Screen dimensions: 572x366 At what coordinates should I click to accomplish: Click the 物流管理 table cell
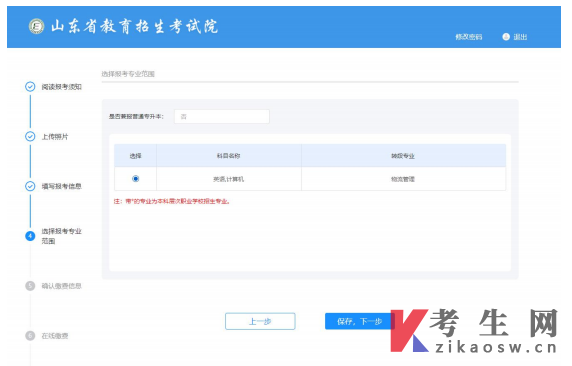403,179
